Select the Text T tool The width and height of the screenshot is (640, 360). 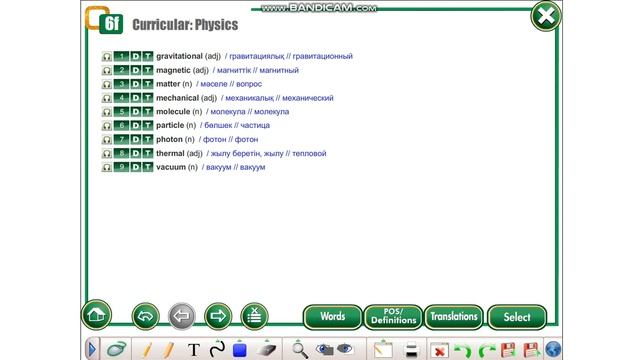click(194, 350)
